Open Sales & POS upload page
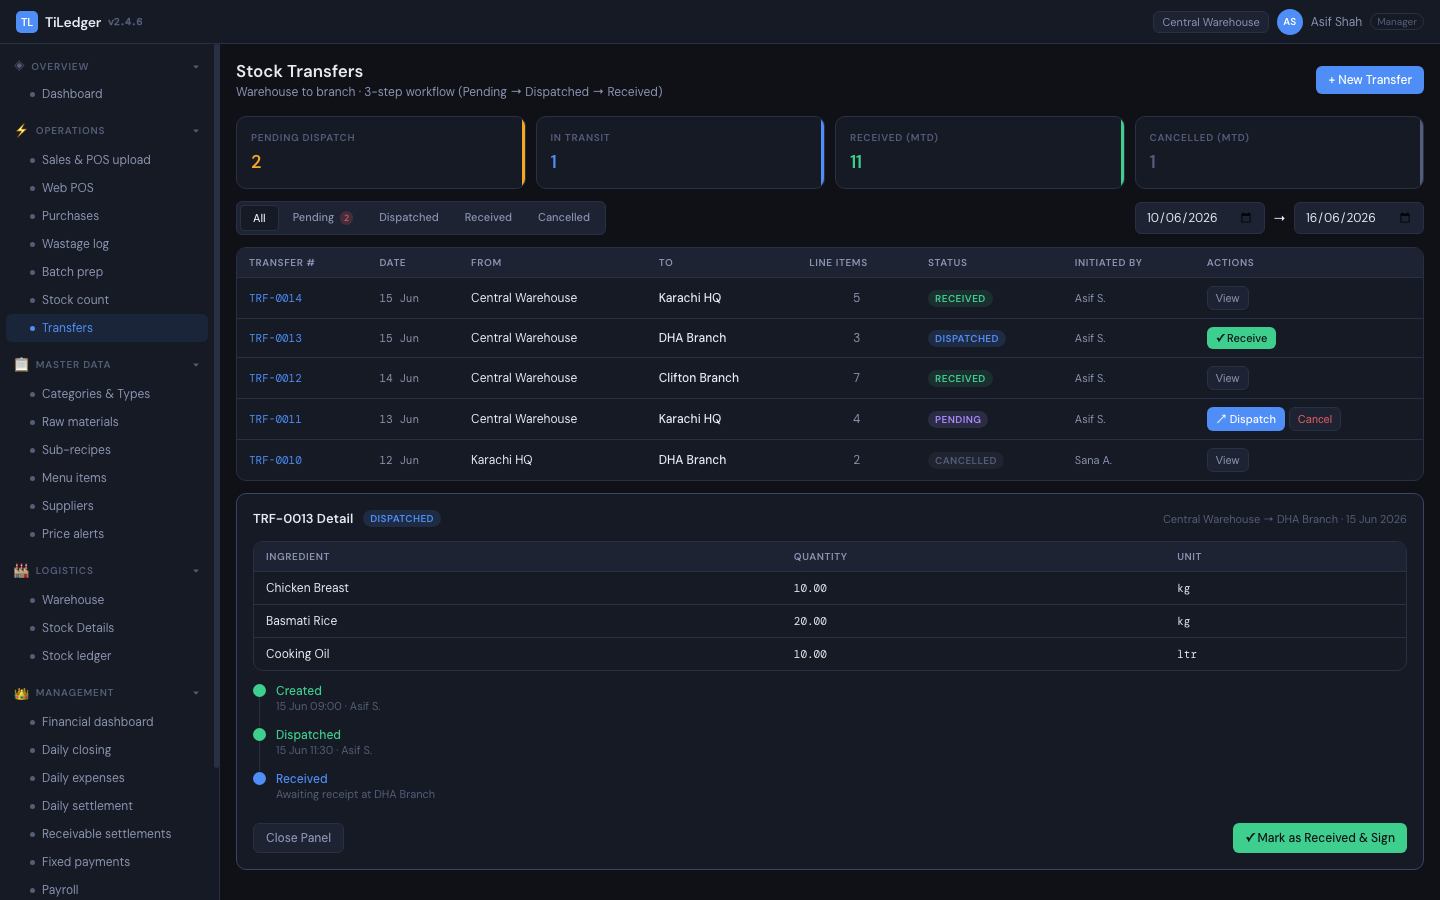 (x=107, y=160)
